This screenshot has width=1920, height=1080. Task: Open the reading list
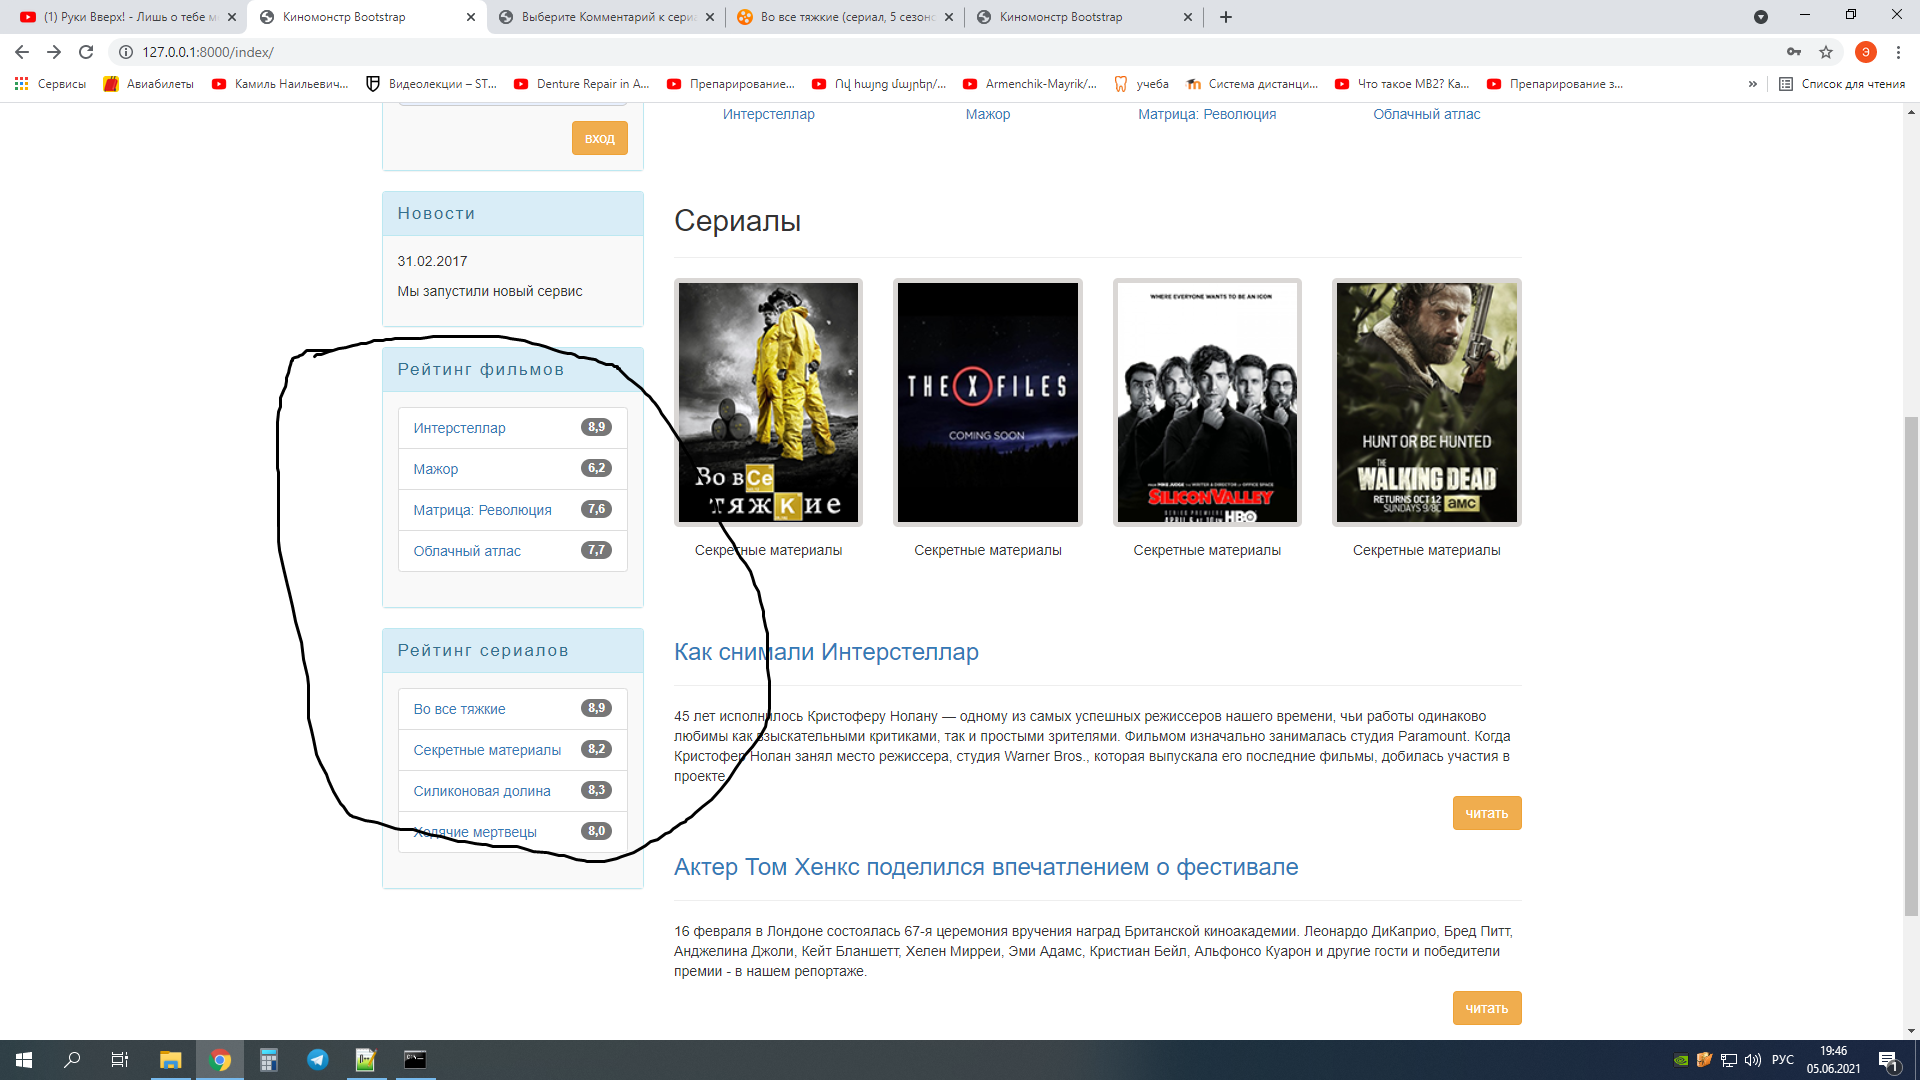click(1842, 84)
